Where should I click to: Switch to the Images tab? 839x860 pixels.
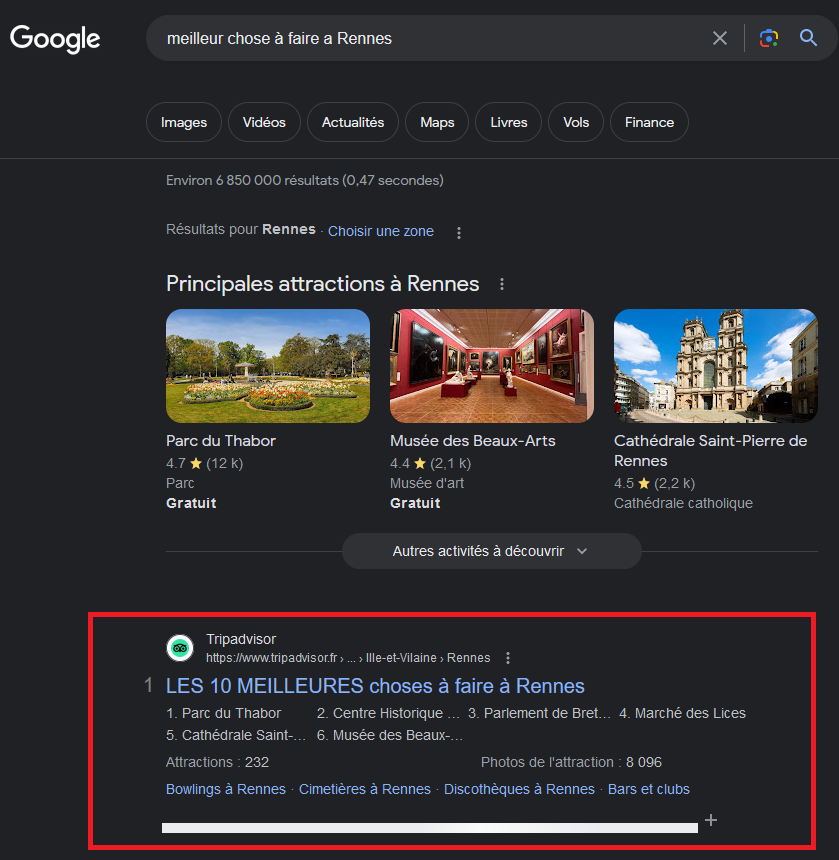pyautogui.click(x=184, y=122)
